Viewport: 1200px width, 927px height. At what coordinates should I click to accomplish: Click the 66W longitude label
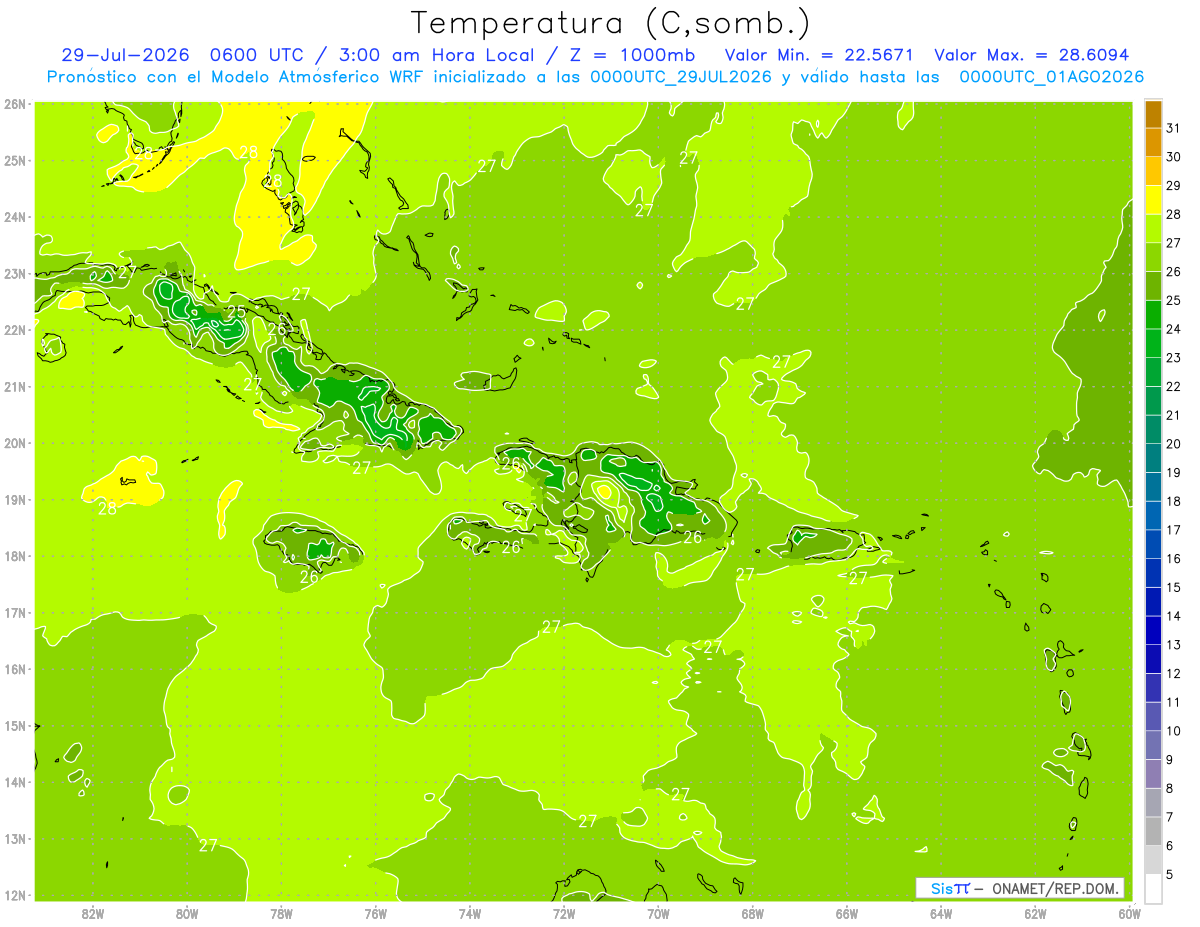click(847, 913)
